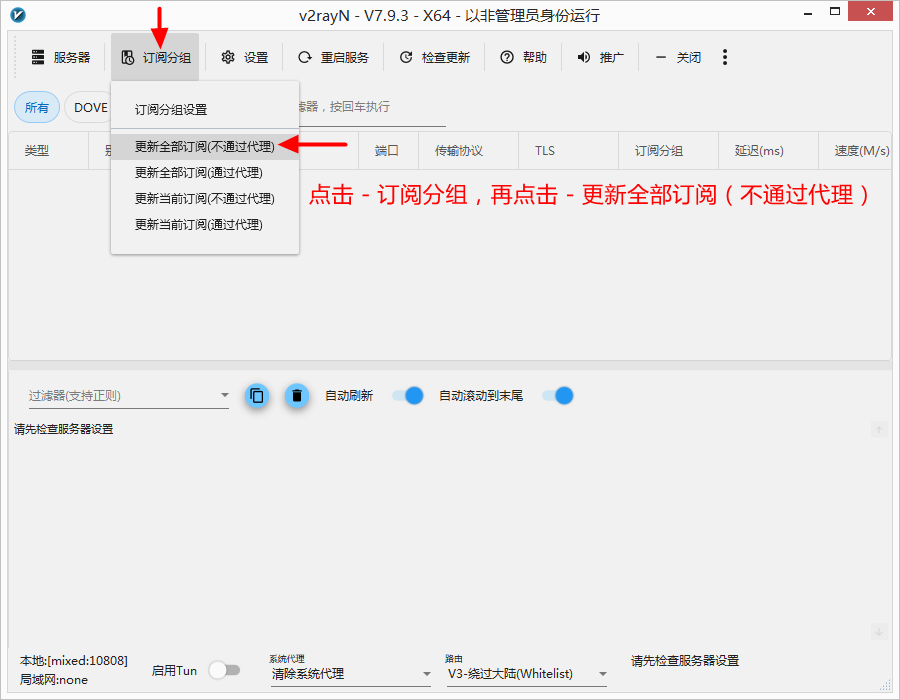Clear log with trash icon
Viewport: 900px width, 700px height.
(297, 396)
